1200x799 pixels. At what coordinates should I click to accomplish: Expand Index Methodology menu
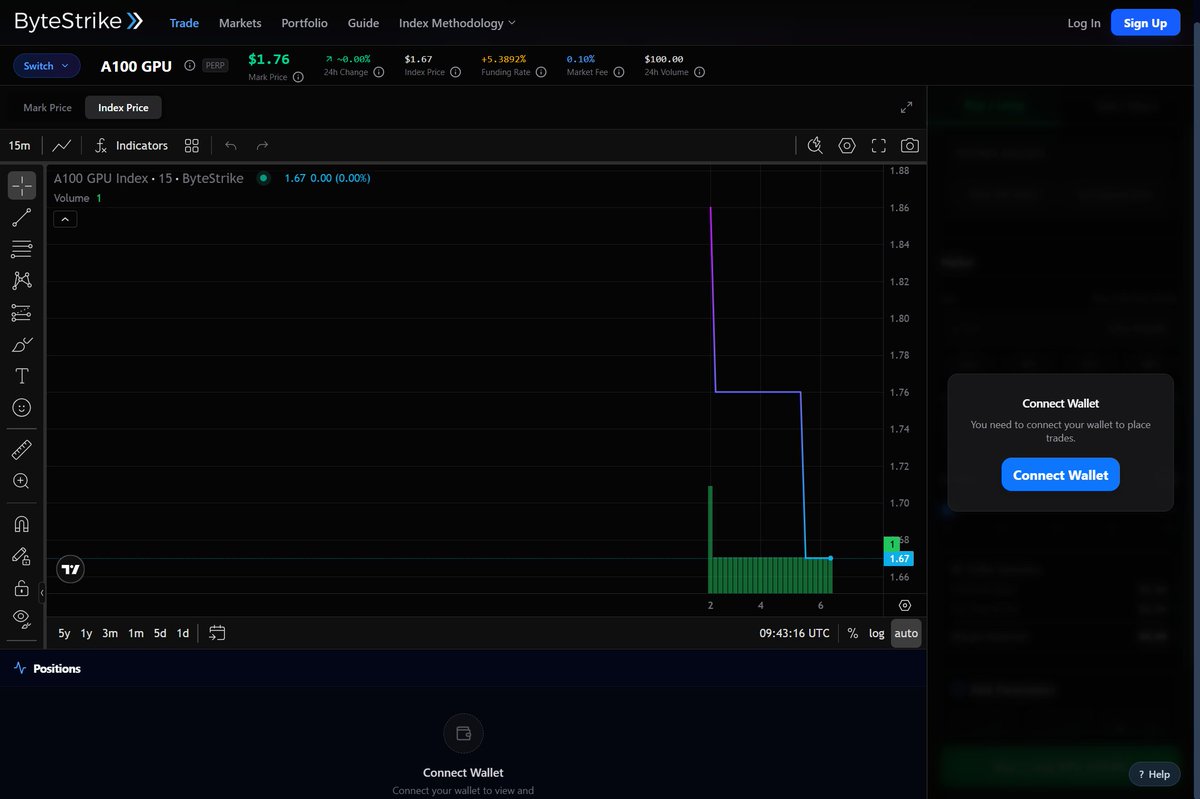[x=457, y=23]
